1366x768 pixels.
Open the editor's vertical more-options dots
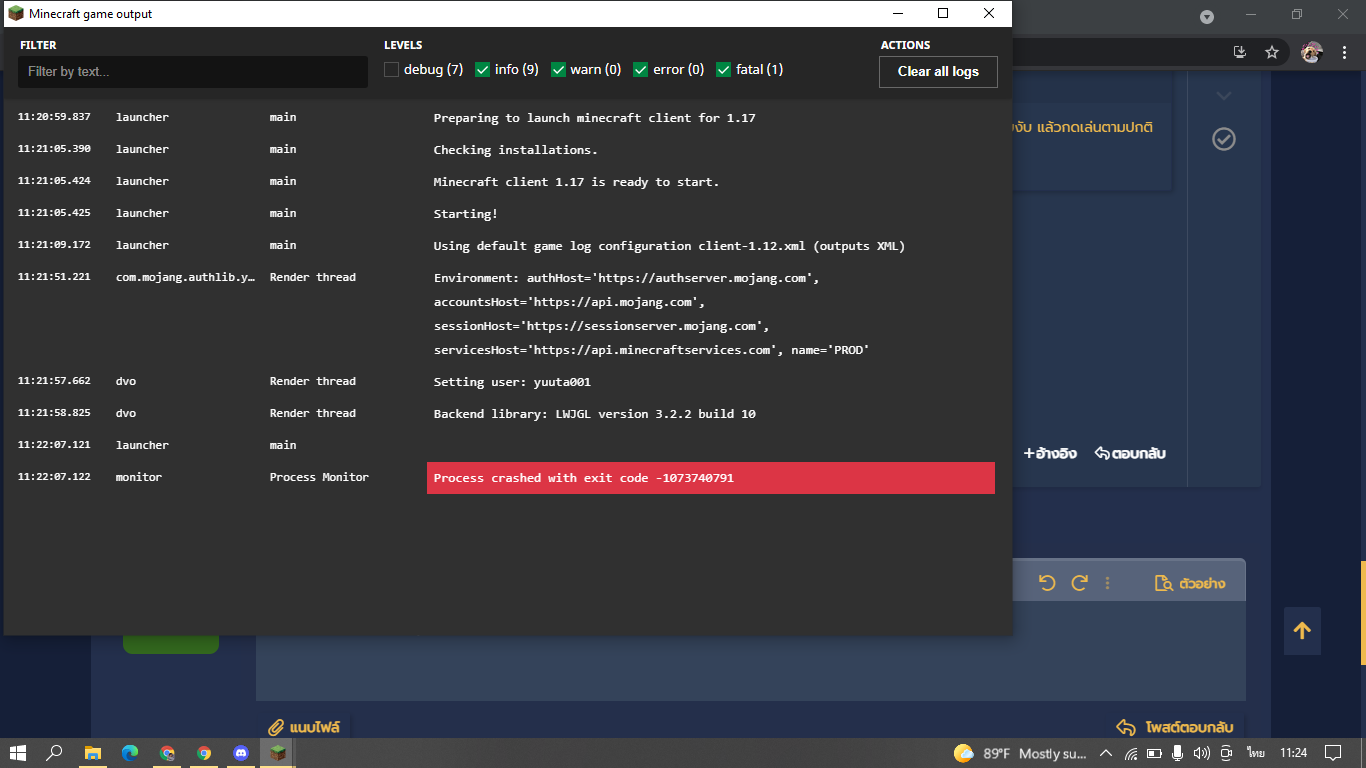(1106, 583)
